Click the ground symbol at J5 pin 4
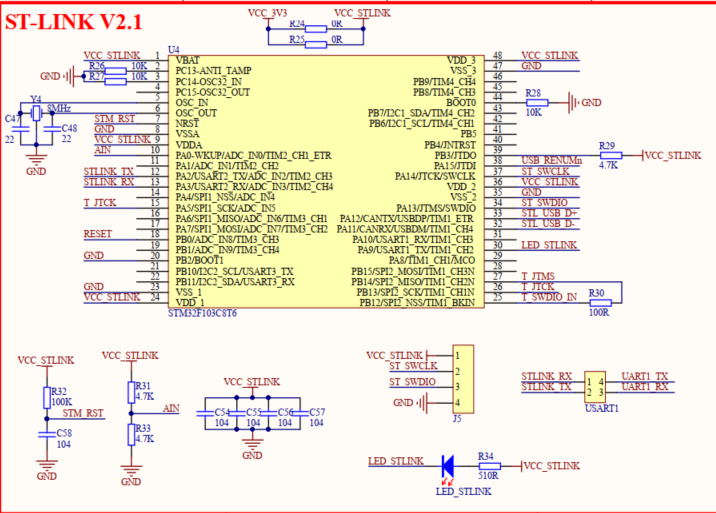Viewport: 716px width, 513px height. click(x=422, y=403)
